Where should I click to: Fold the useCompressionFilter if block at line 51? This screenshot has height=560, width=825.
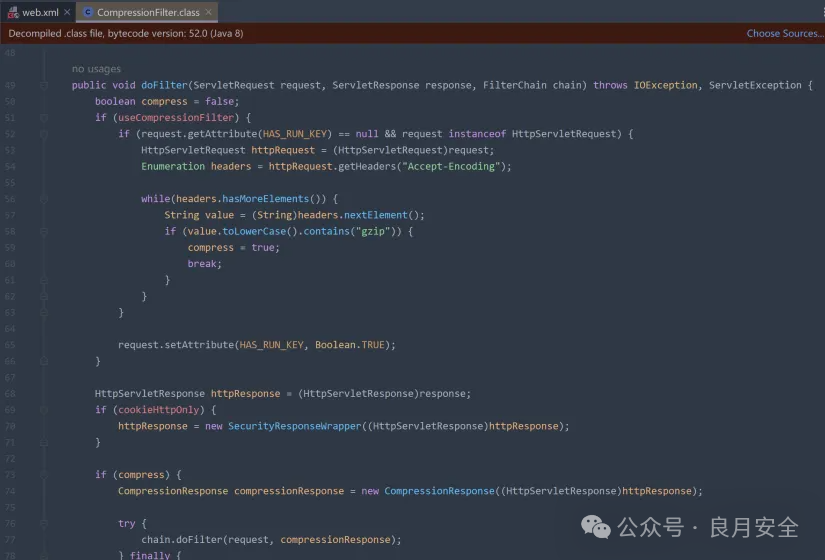(x=44, y=118)
